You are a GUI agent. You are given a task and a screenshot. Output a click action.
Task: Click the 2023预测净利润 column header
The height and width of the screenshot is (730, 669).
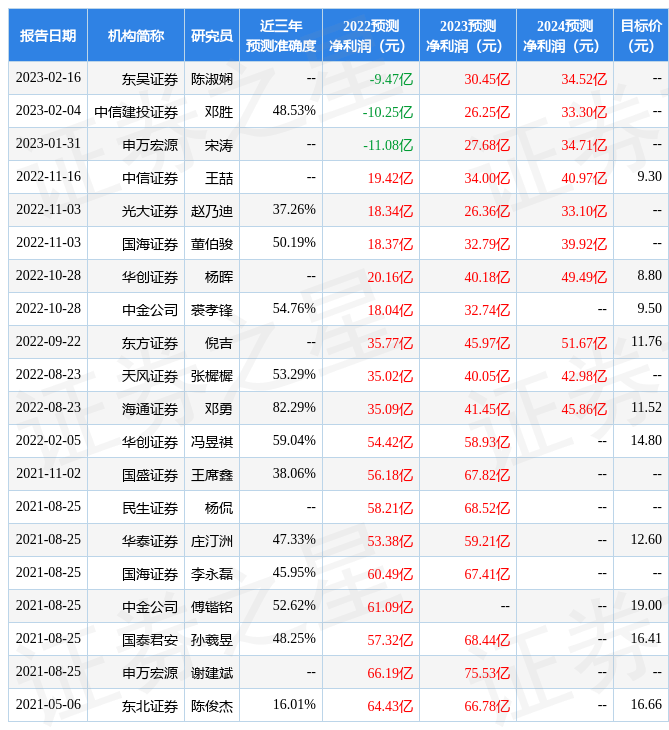(x=467, y=36)
